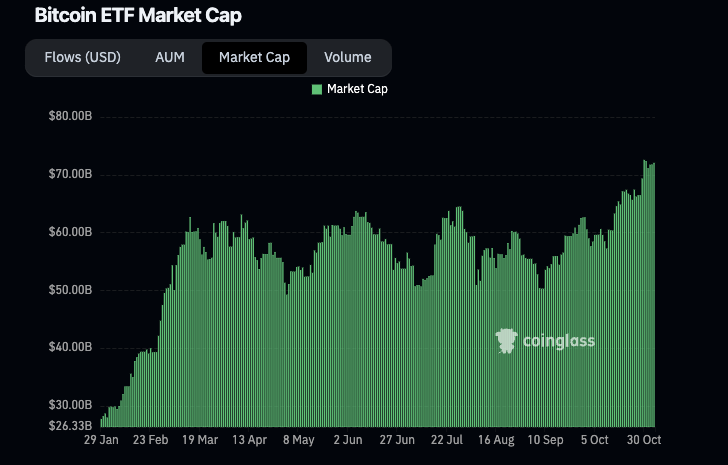Click the Bitcoin ETF Market Cap title
The height and width of the screenshot is (465, 728).
coord(138,16)
